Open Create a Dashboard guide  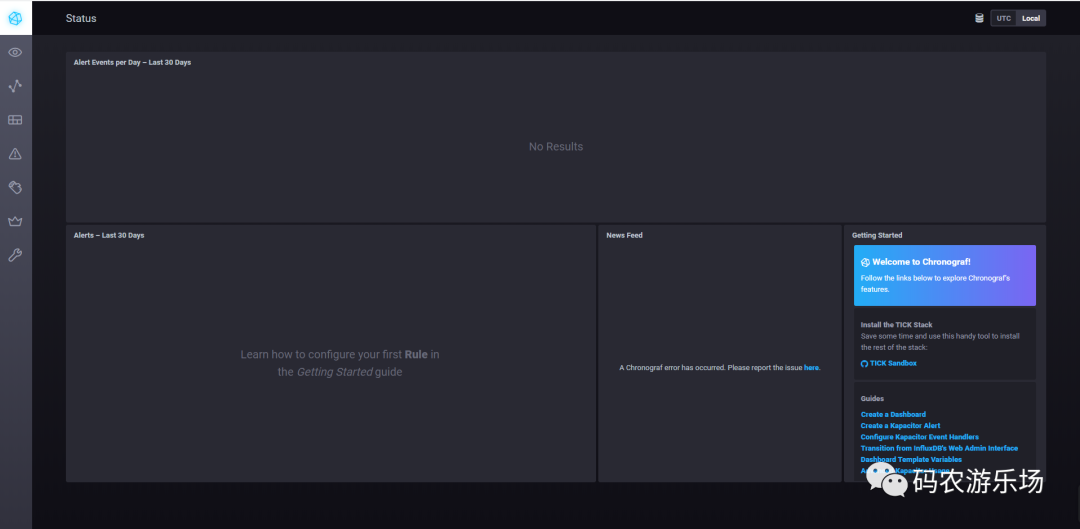click(x=893, y=415)
